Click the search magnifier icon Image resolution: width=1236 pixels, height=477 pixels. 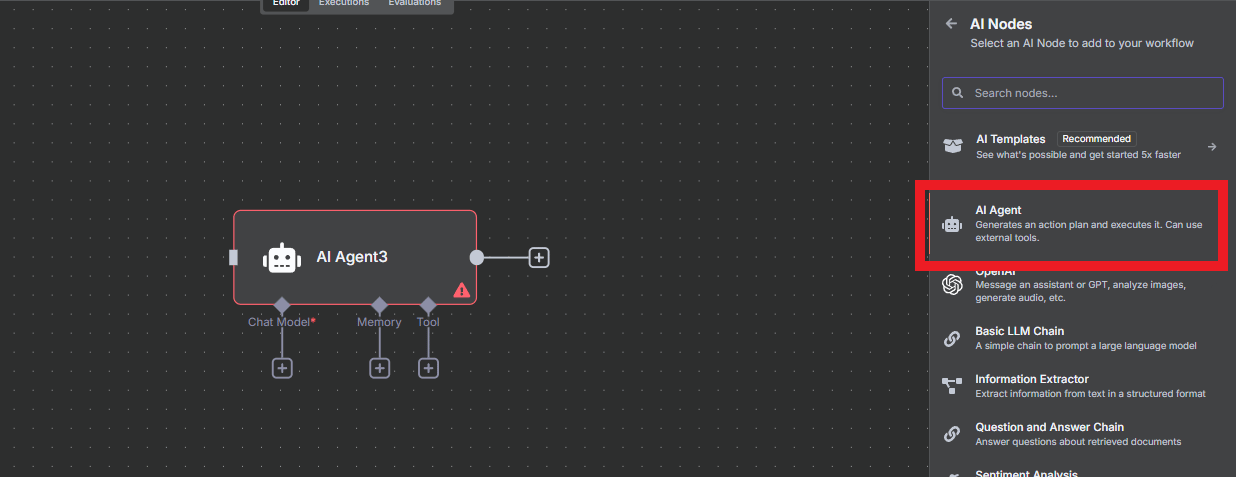(x=958, y=93)
